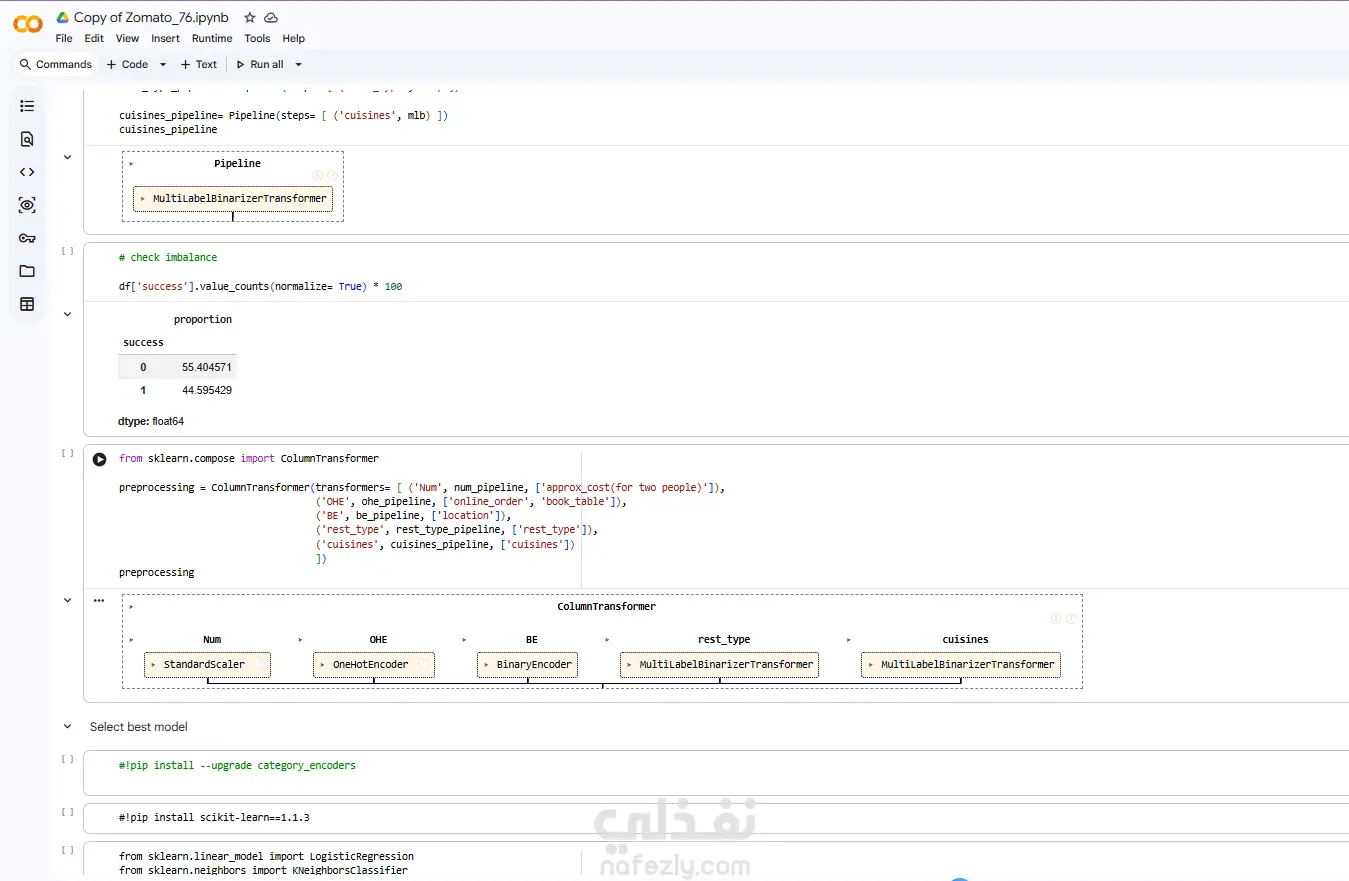Star the notebook with the star icon

(250, 18)
